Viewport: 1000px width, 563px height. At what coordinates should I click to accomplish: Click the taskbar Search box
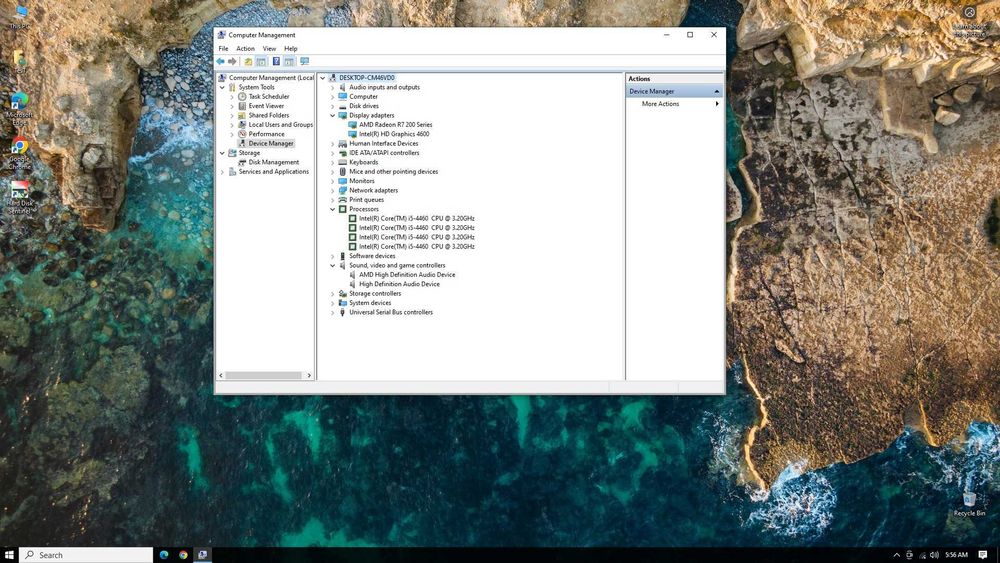pos(86,555)
